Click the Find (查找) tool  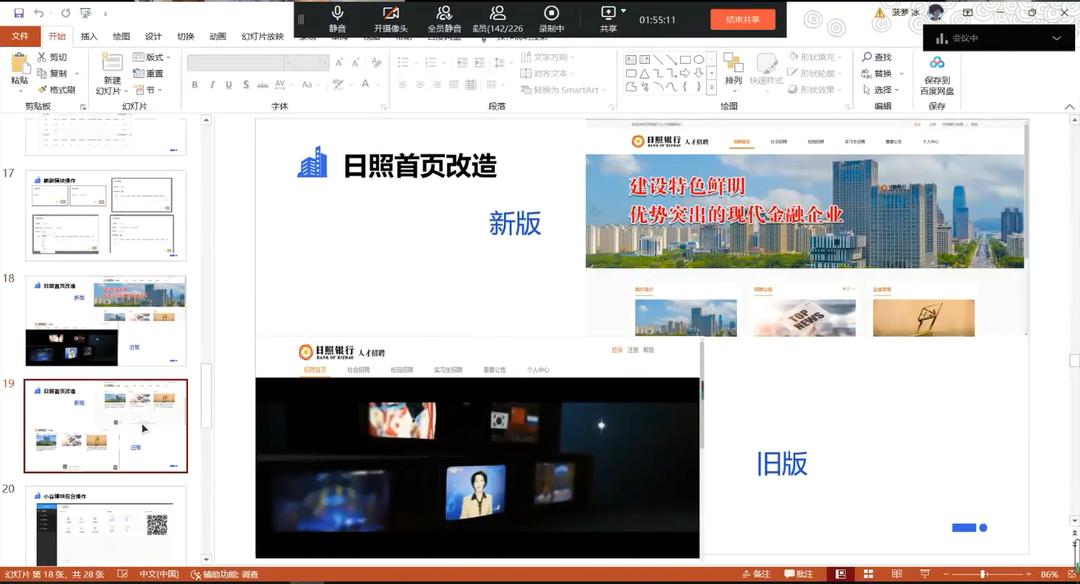[877, 56]
